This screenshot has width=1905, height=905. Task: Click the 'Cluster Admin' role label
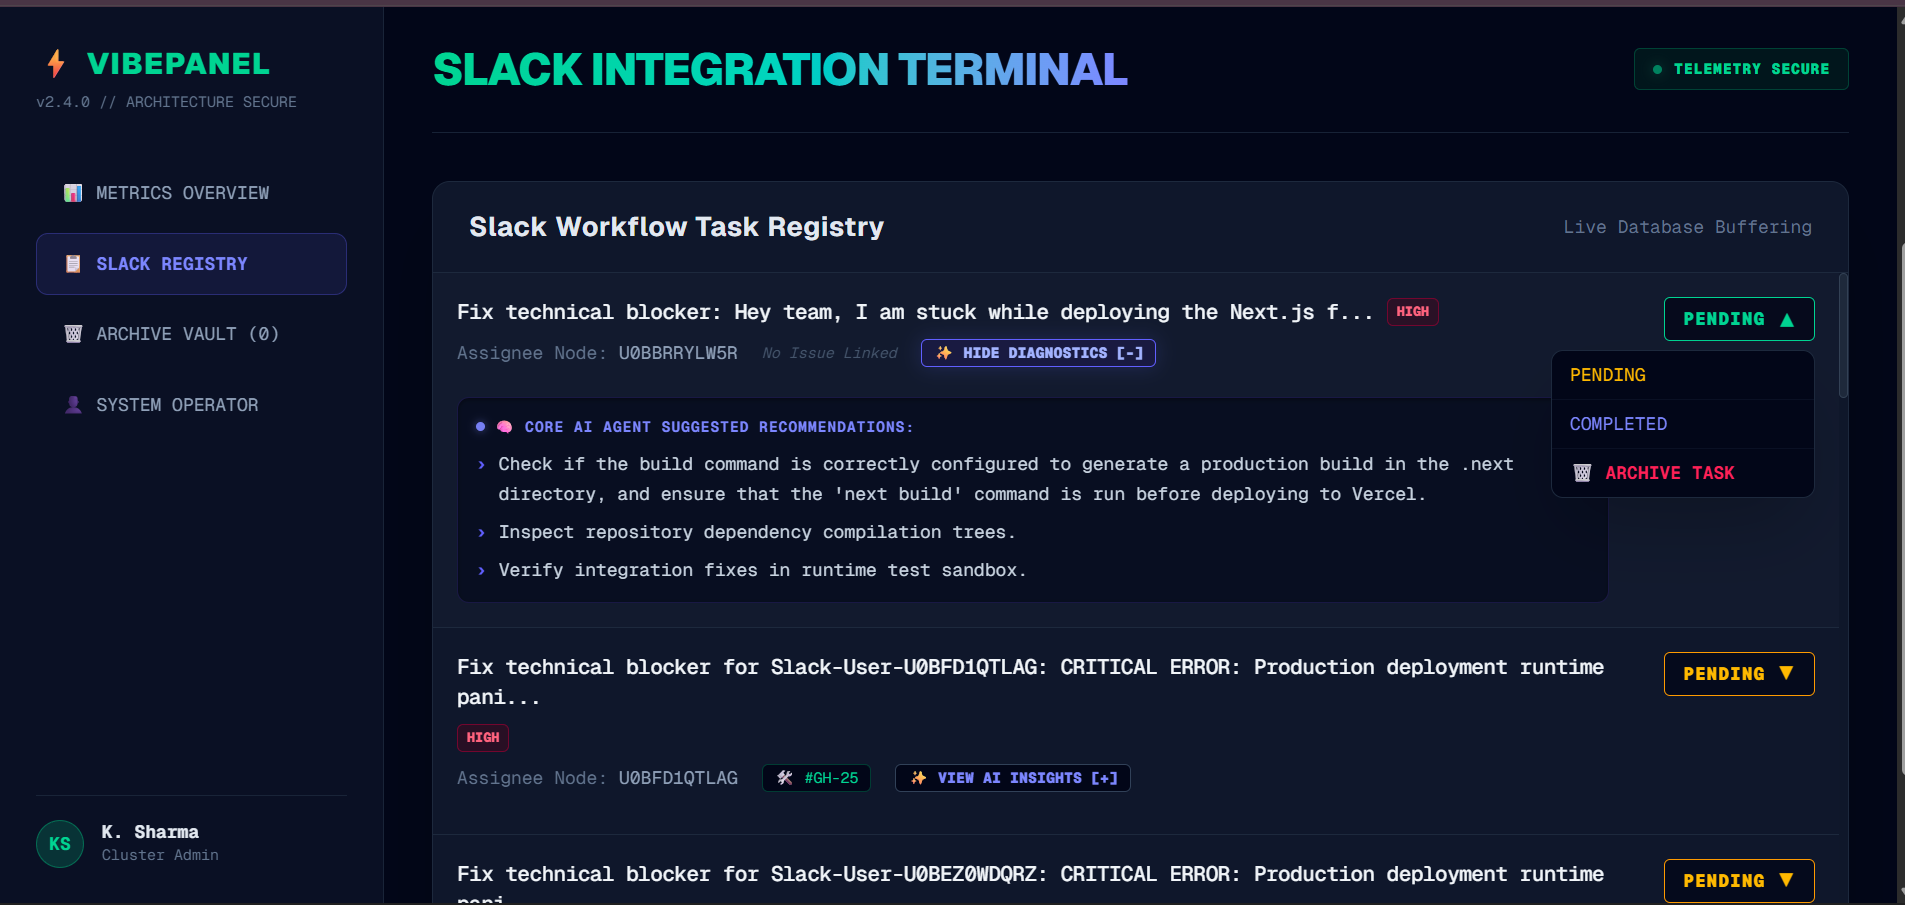pyautogui.click(x=160, y=855)
